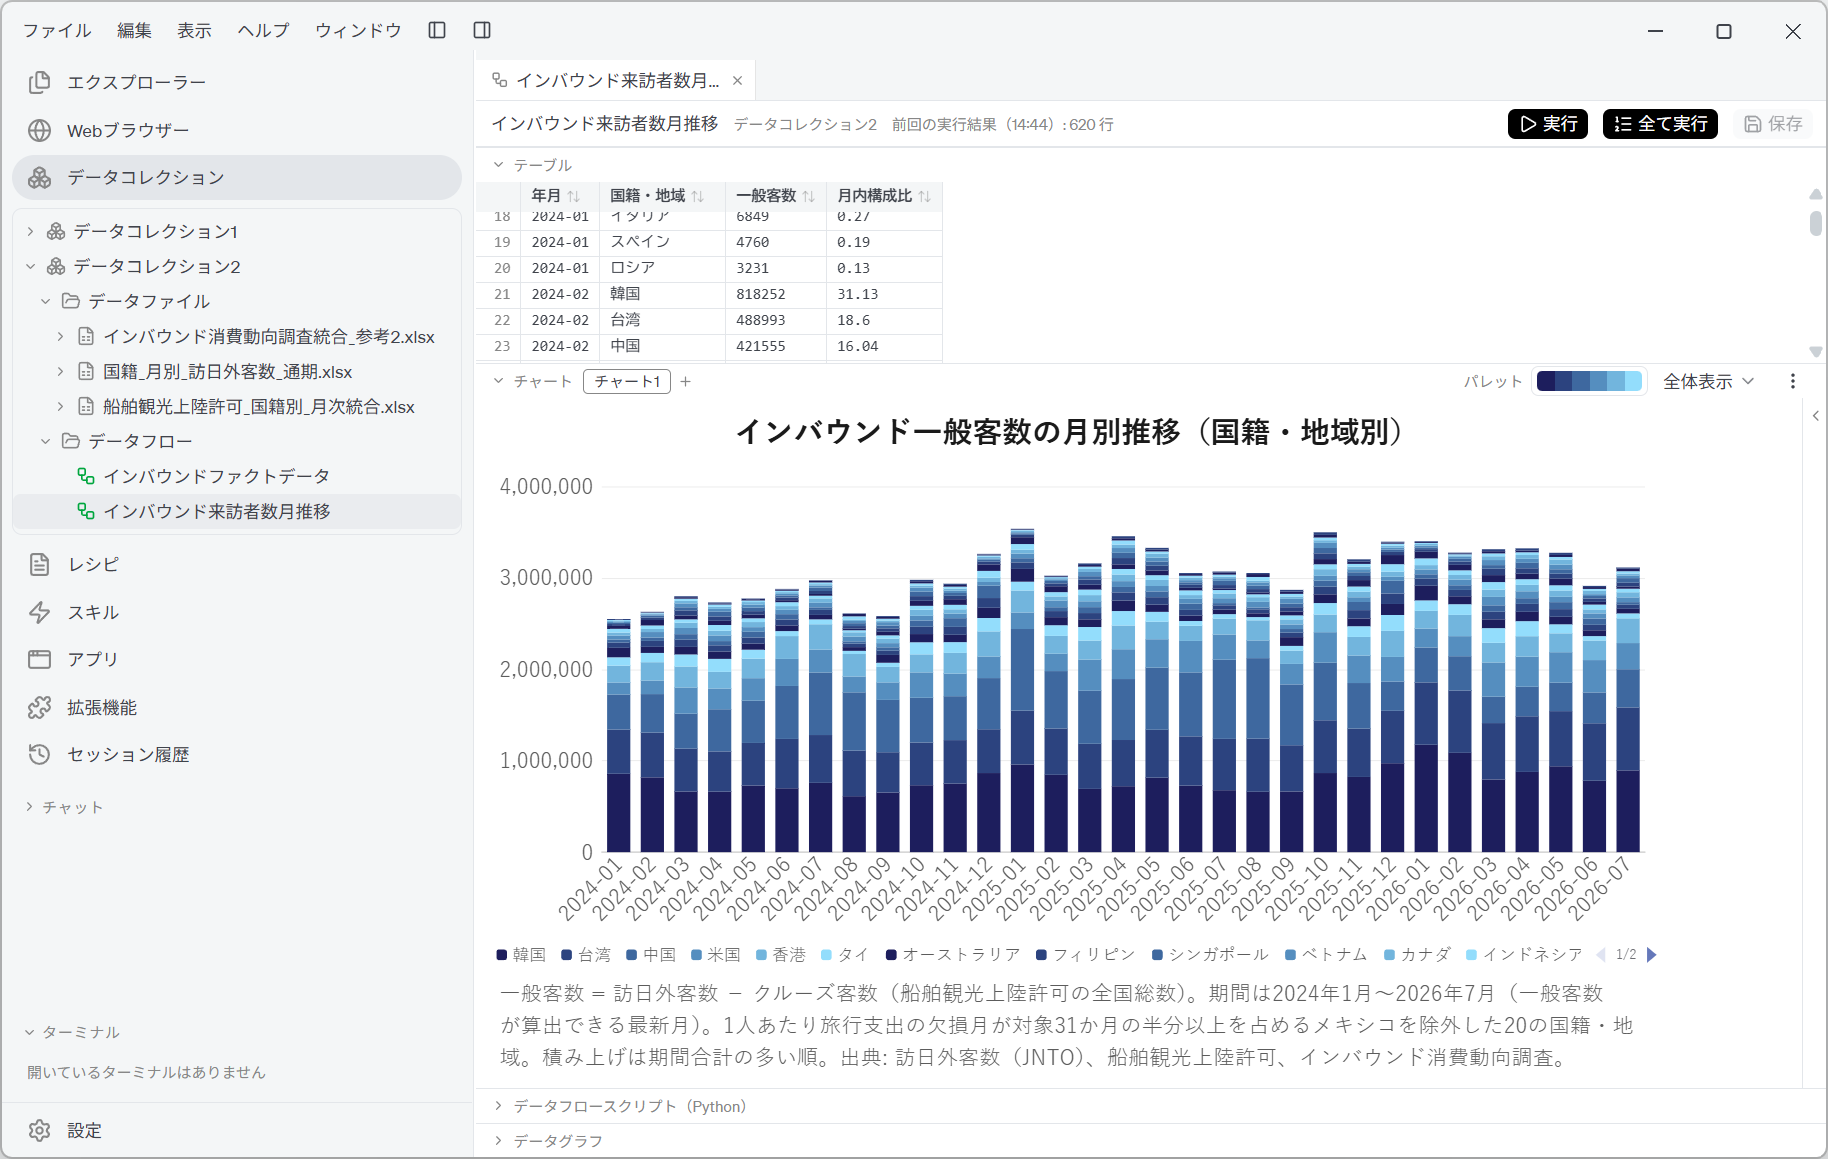The width and height of the screenshot is (1828, 1159).
Task: Sort by 一般客数 column sort icon
Action: (x=808, y=196)
